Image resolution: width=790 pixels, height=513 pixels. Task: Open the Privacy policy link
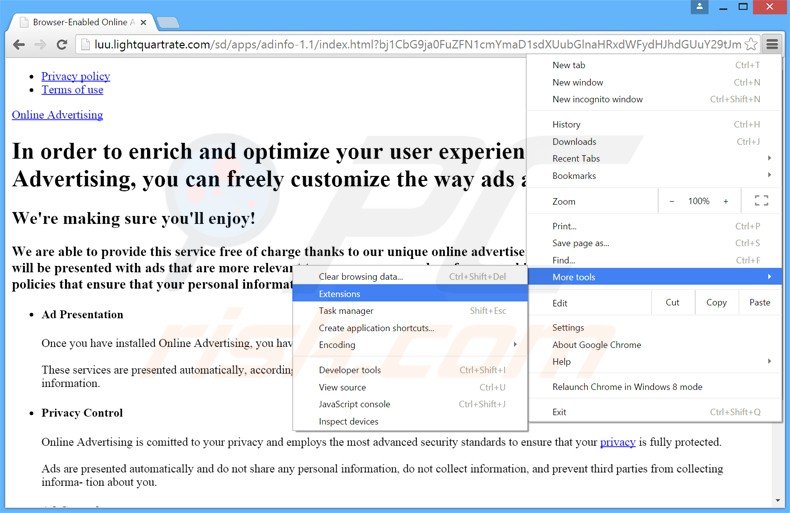point(76,76)
